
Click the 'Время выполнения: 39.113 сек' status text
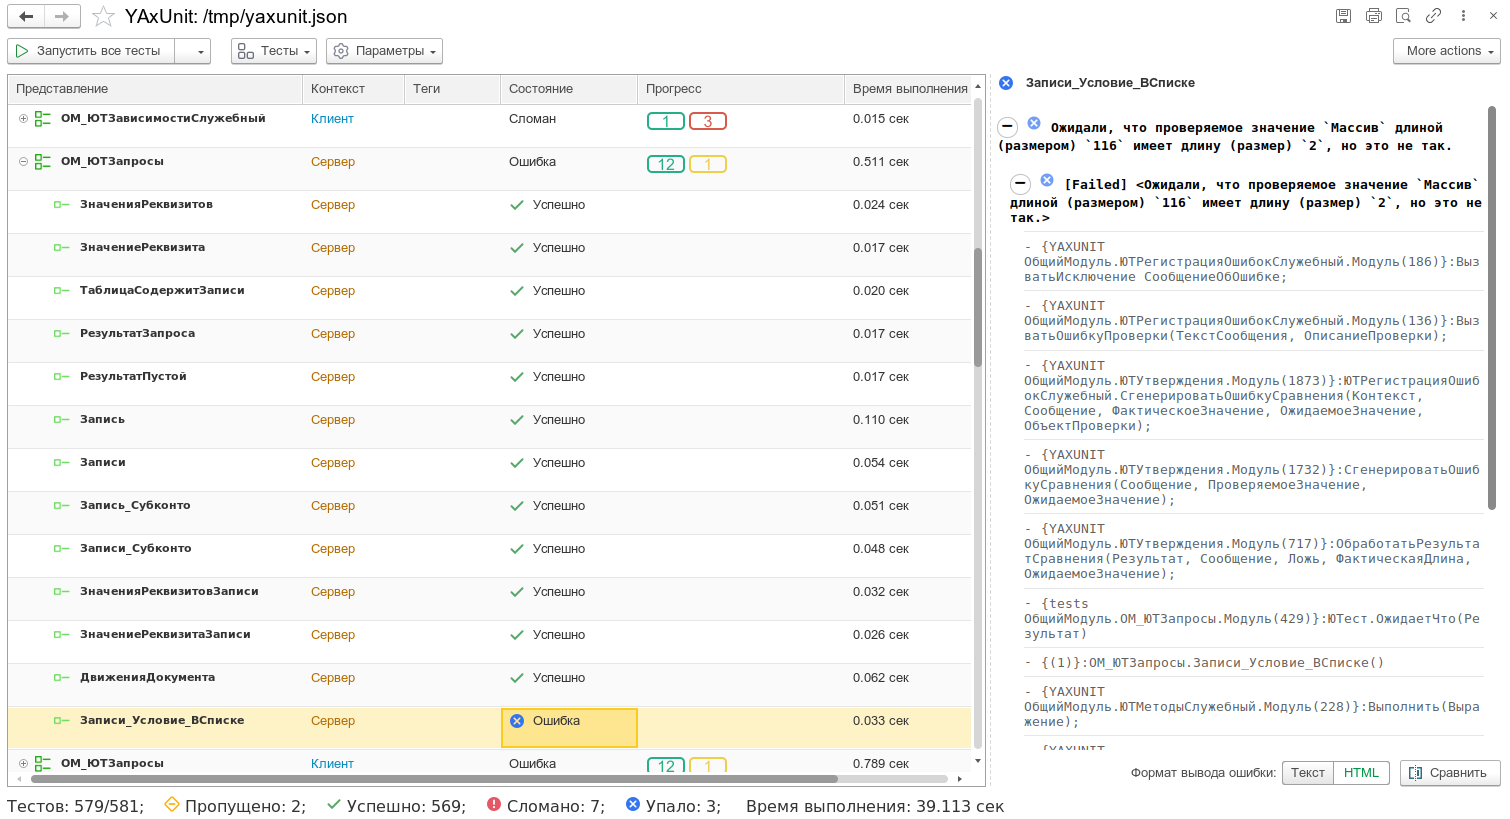[875, 806]
